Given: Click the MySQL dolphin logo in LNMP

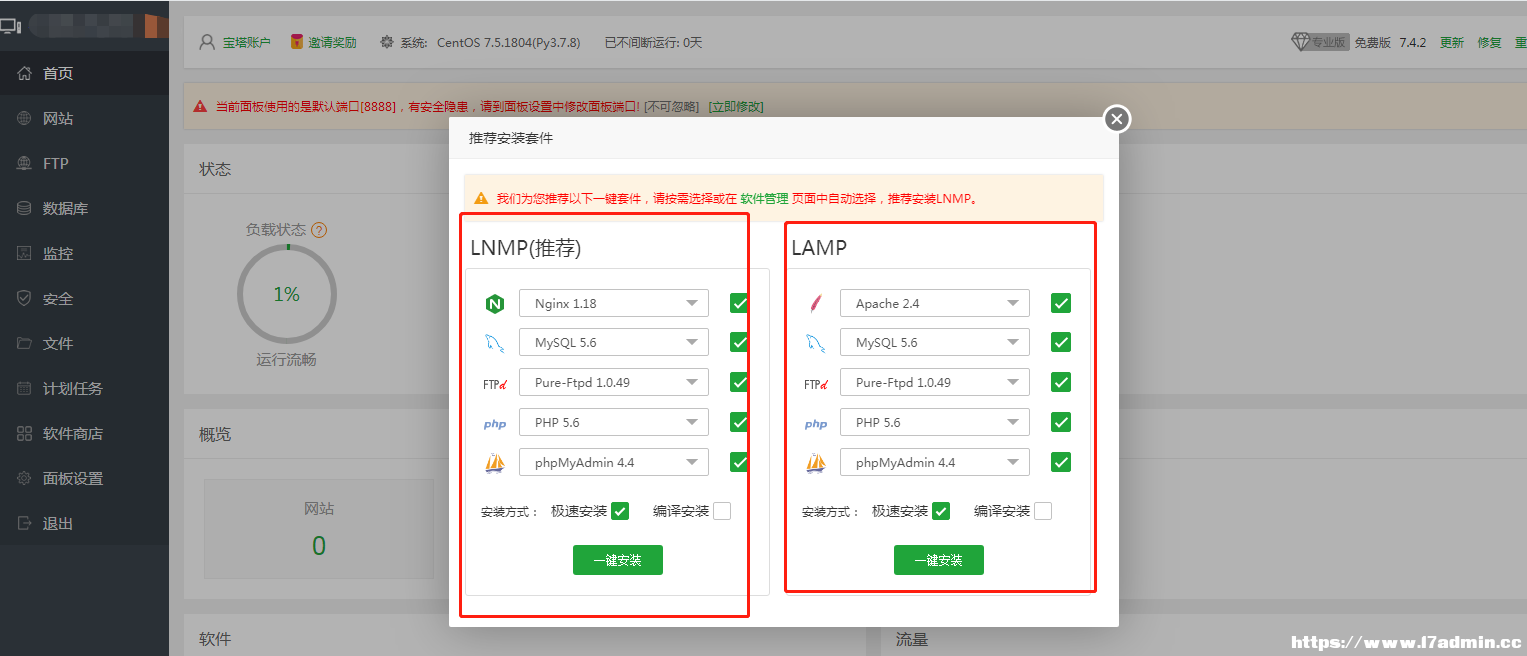Looking at the screenshot, I should [x=494, y=343].
